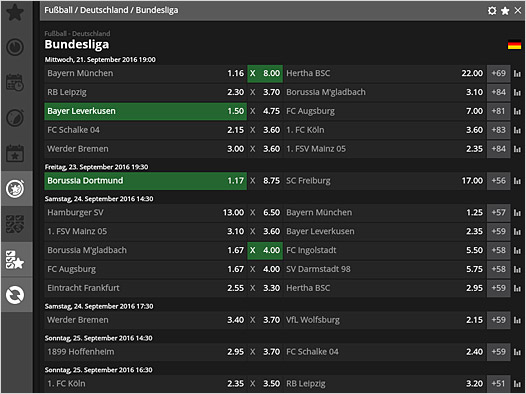Select FC Schalke 04 away win 2.40
Image resolution: width=526 pixels, height=394 pixels.
(385, 352)
